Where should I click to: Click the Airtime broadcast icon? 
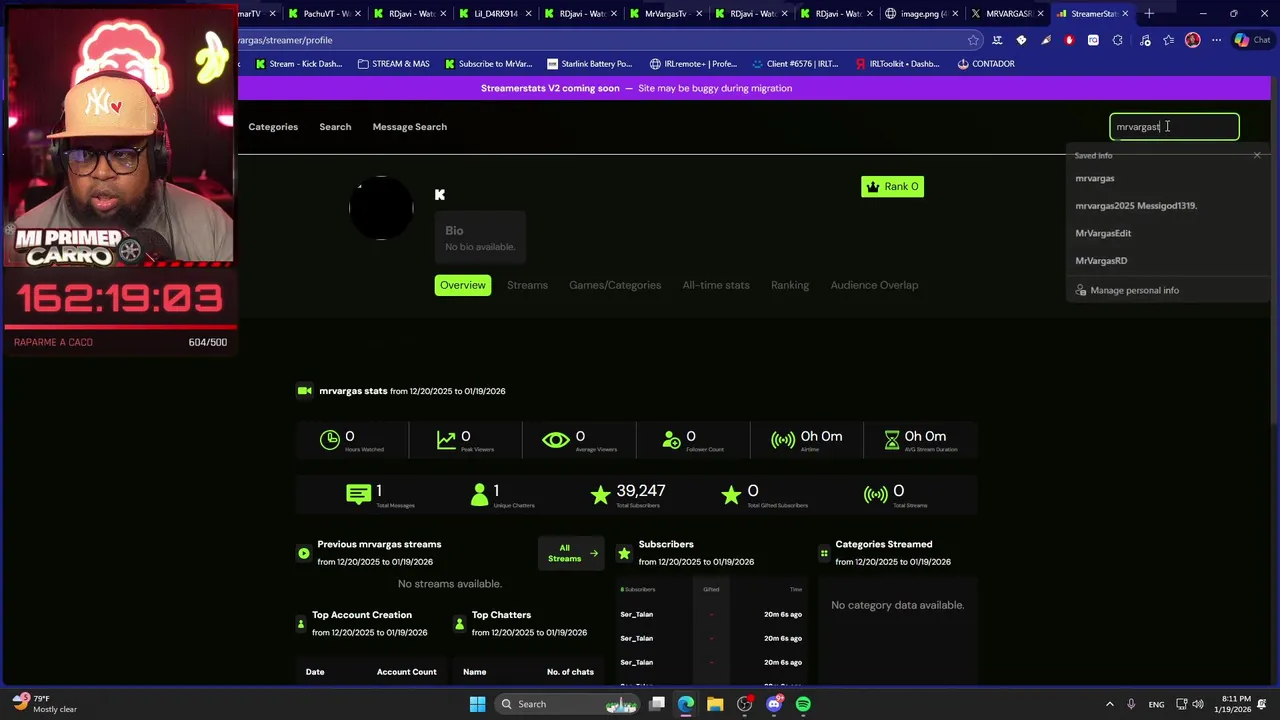tap(783, 440)
